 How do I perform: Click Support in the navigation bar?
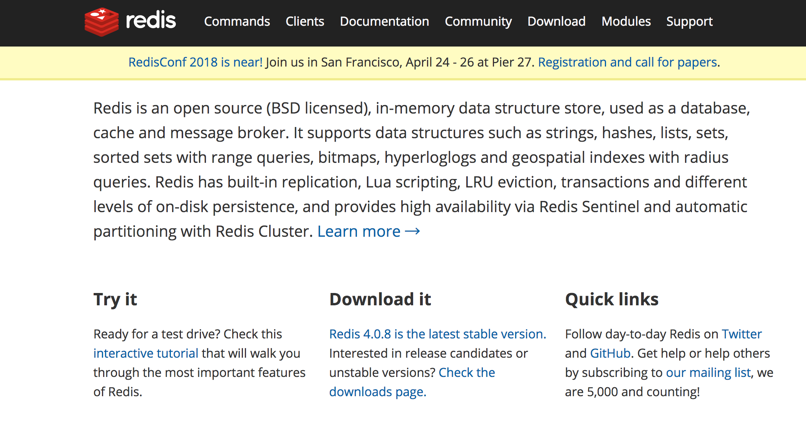(x=689, y=21)
